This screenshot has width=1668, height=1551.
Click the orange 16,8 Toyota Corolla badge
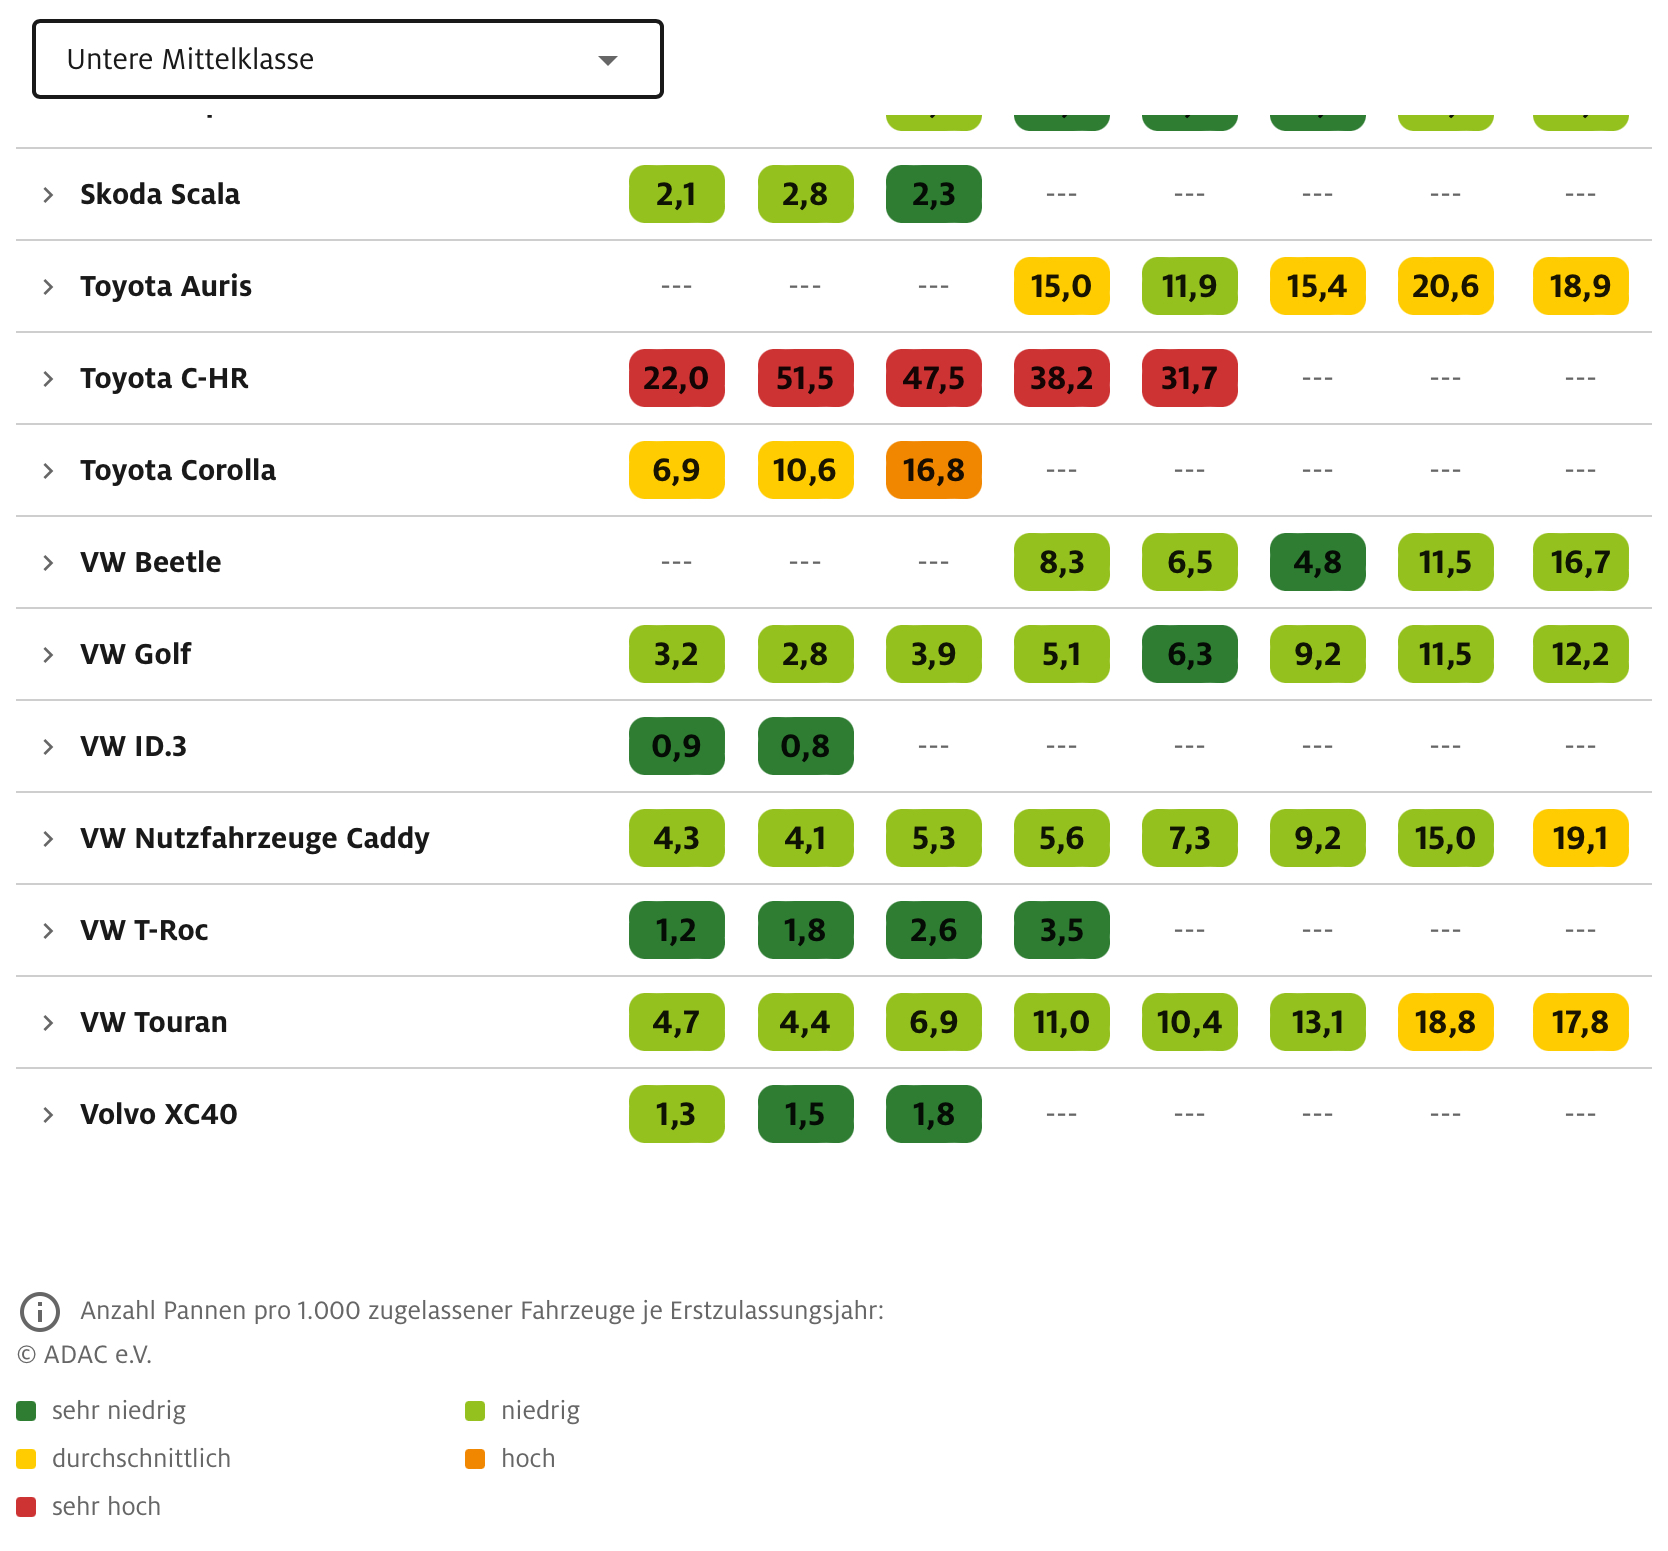(x=933, y=470)
